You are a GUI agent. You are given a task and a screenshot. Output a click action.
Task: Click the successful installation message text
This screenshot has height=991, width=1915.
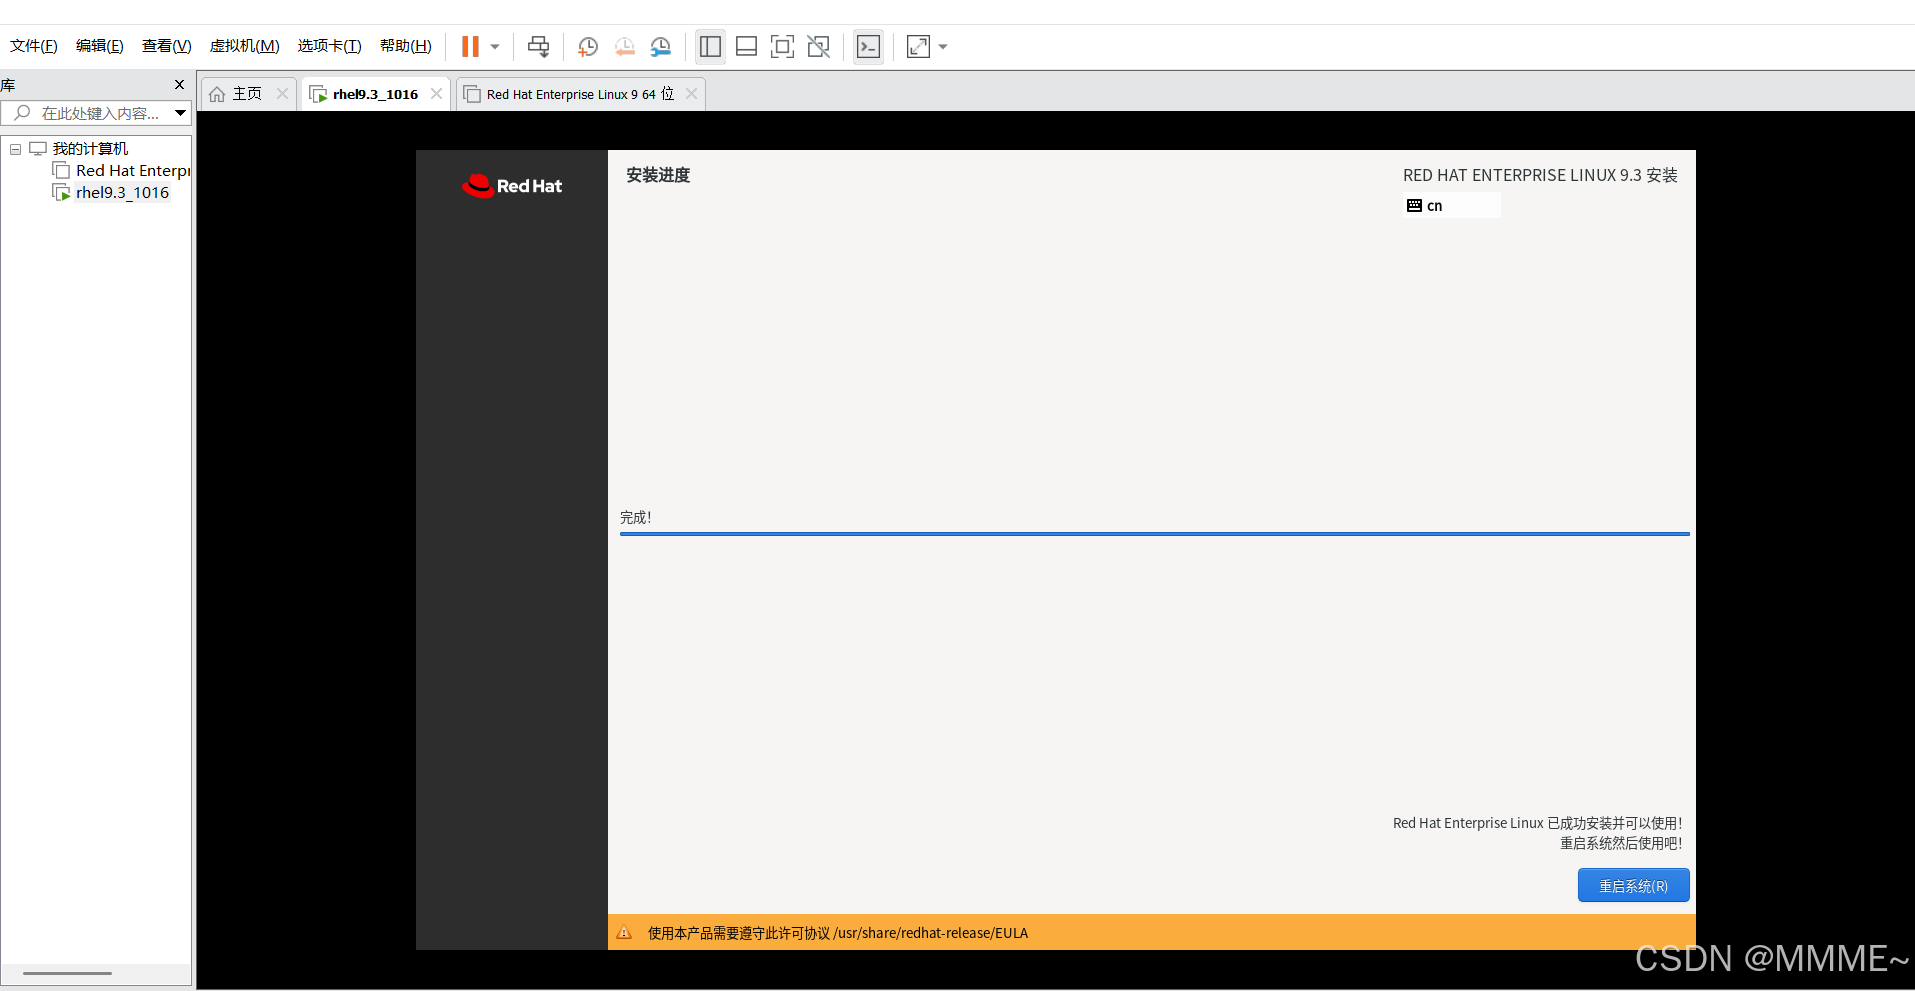point(1537,833)
